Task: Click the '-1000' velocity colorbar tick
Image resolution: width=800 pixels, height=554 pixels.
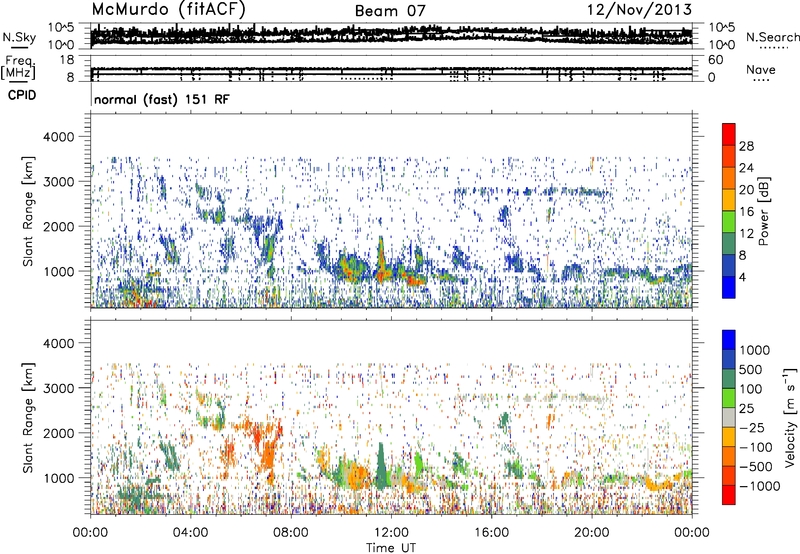Action: tap(760, 486)
